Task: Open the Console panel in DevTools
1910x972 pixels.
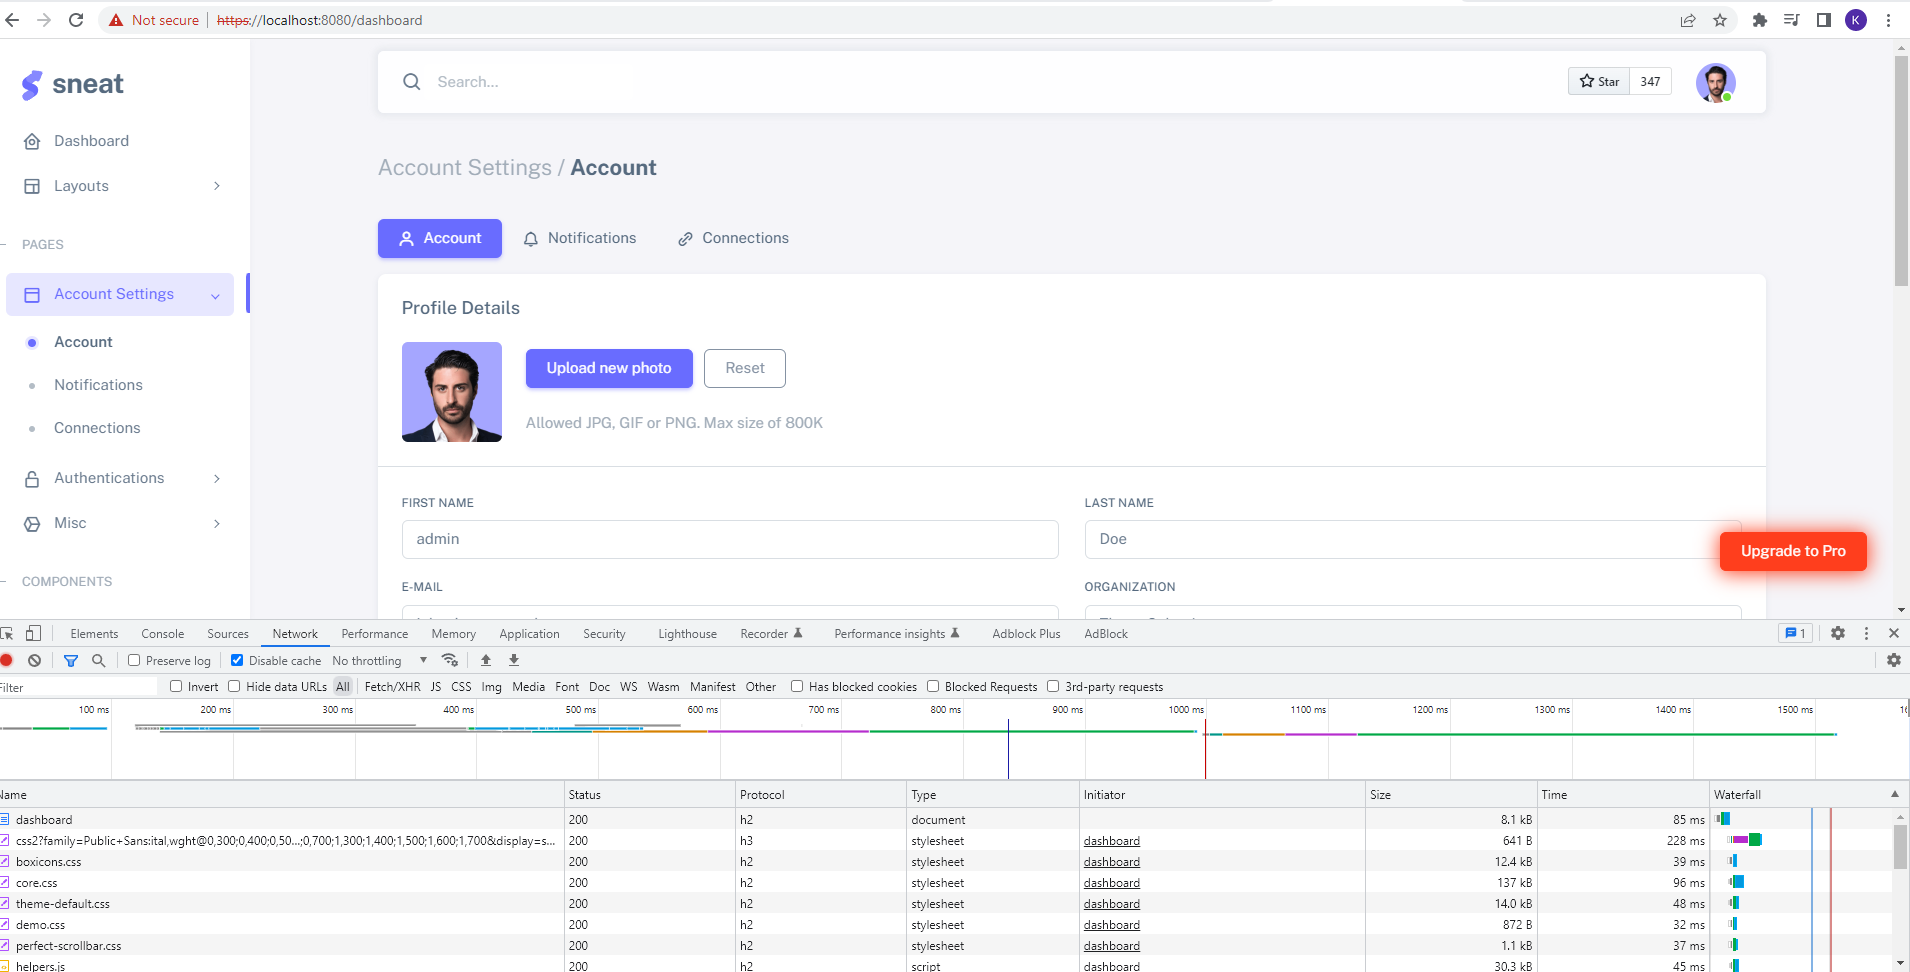Action: point(162,633)
